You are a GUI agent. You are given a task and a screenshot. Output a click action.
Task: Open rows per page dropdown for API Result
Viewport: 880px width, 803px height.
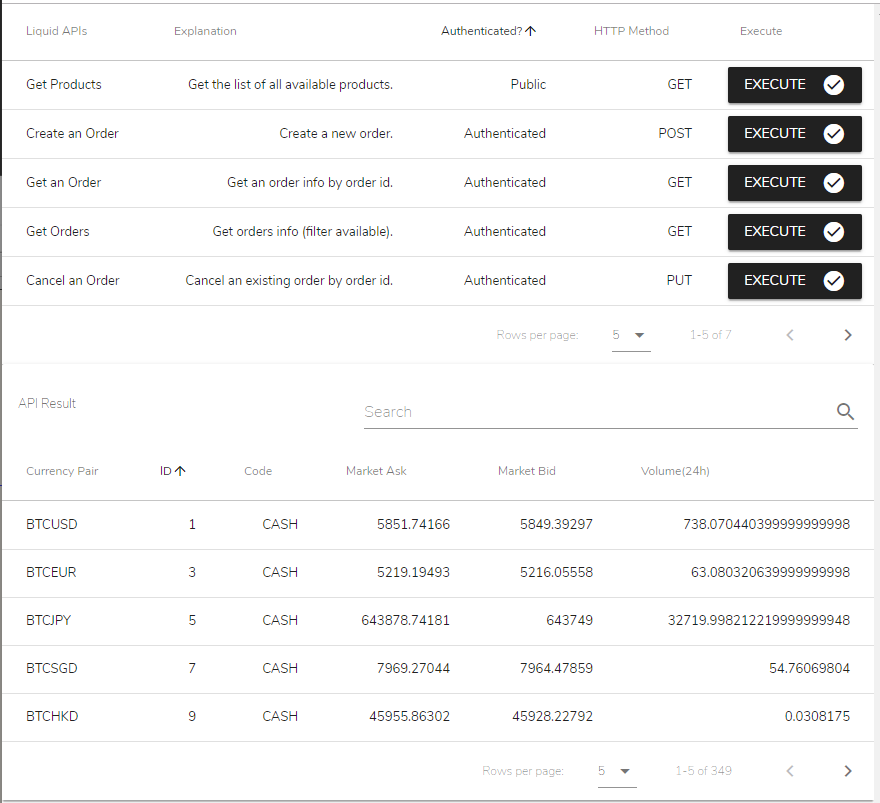click(617, 772)
